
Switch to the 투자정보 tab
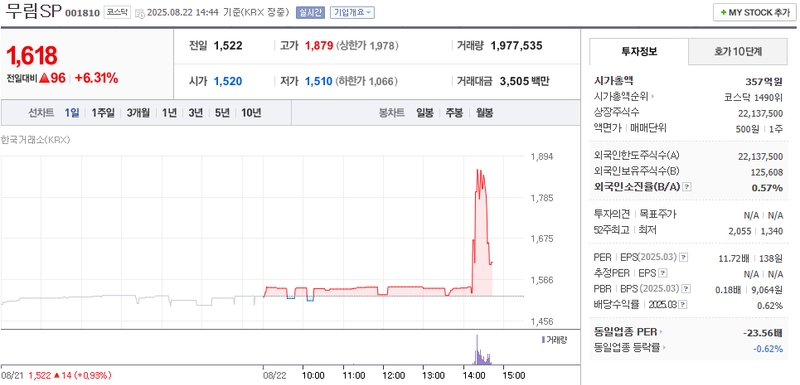click(x=639, y=51)
